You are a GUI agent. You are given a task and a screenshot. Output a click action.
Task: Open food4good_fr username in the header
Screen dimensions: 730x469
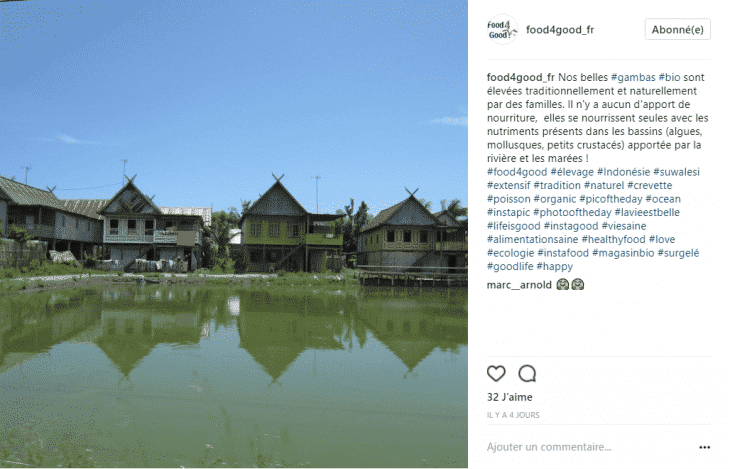(x=560, y=29)
